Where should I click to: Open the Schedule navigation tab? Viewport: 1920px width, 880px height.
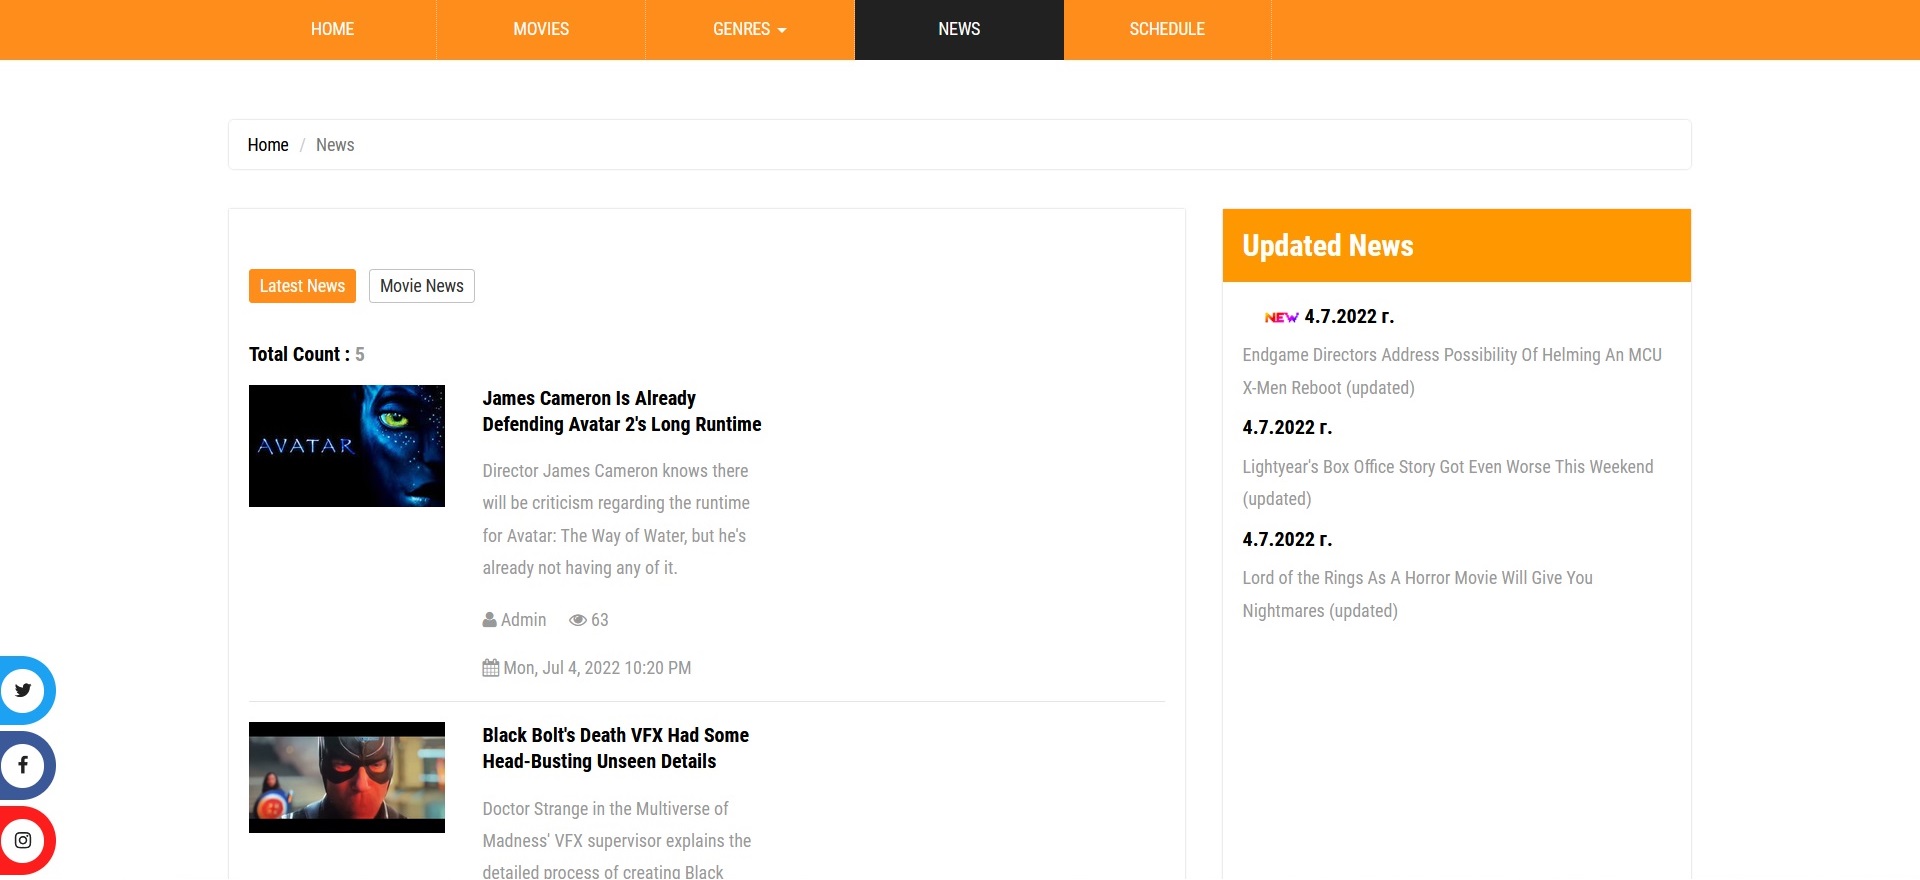1167,29
